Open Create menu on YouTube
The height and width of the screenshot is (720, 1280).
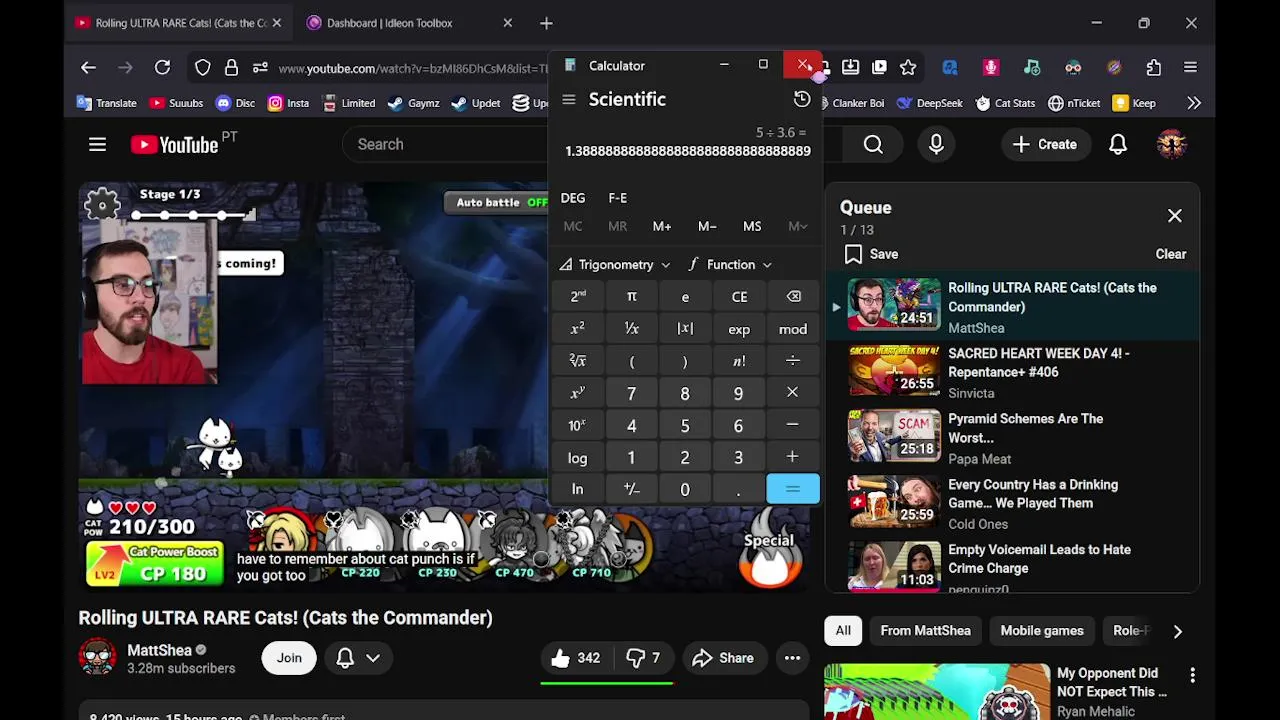point(1044,144)
